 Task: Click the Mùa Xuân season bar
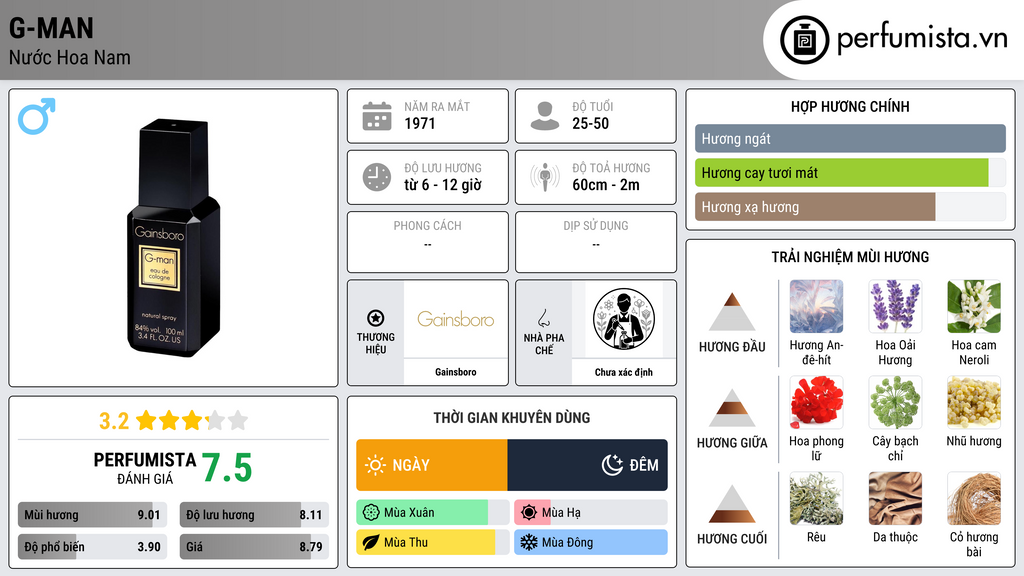click(433, 513)
